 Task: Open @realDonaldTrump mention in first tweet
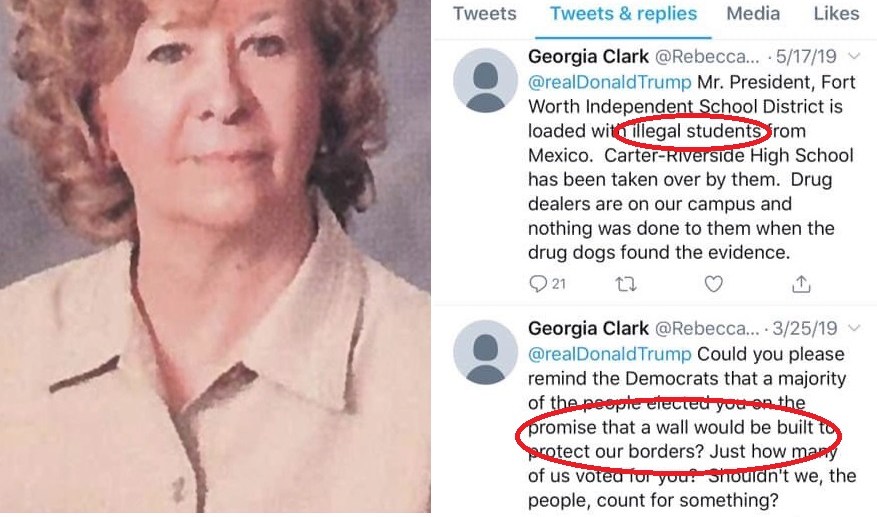pos(610,82)
